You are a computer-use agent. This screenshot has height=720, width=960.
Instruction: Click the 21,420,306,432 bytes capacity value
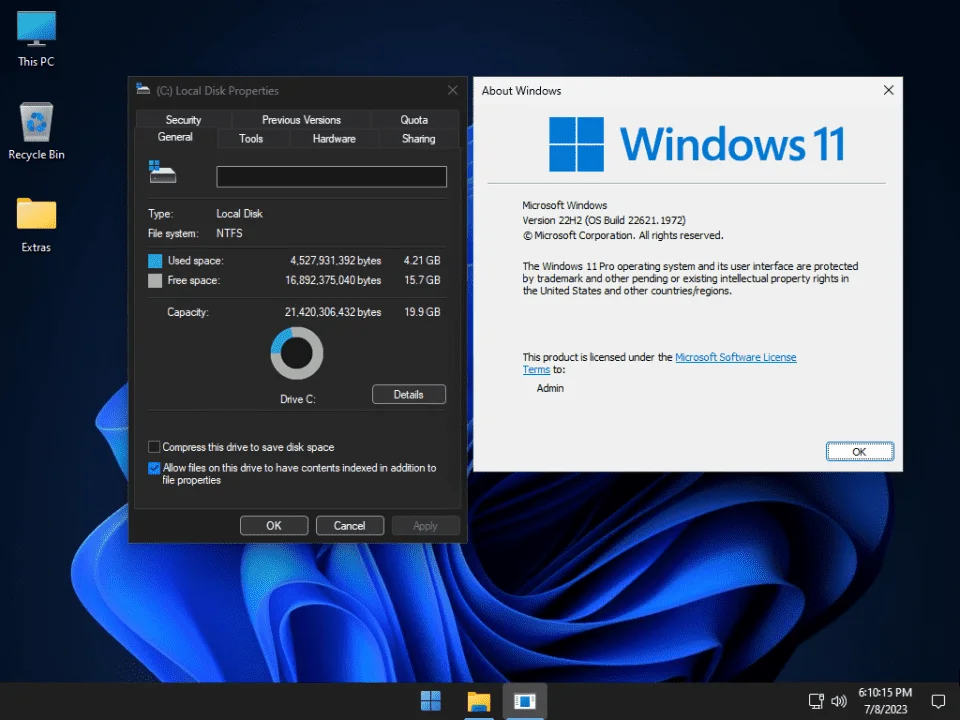[333, 312]
